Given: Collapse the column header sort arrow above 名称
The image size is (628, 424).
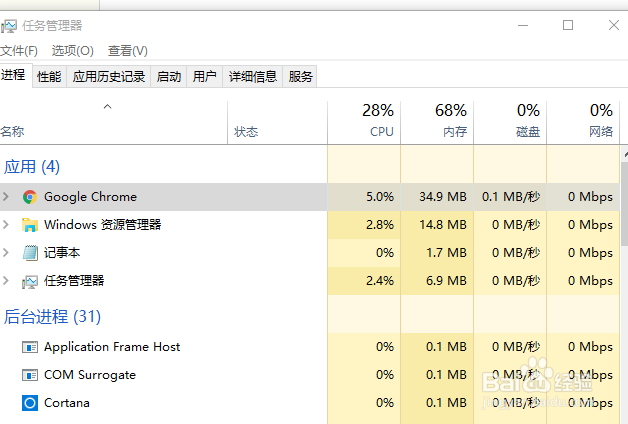Looking at the screenshot, I should click(107, 106).
